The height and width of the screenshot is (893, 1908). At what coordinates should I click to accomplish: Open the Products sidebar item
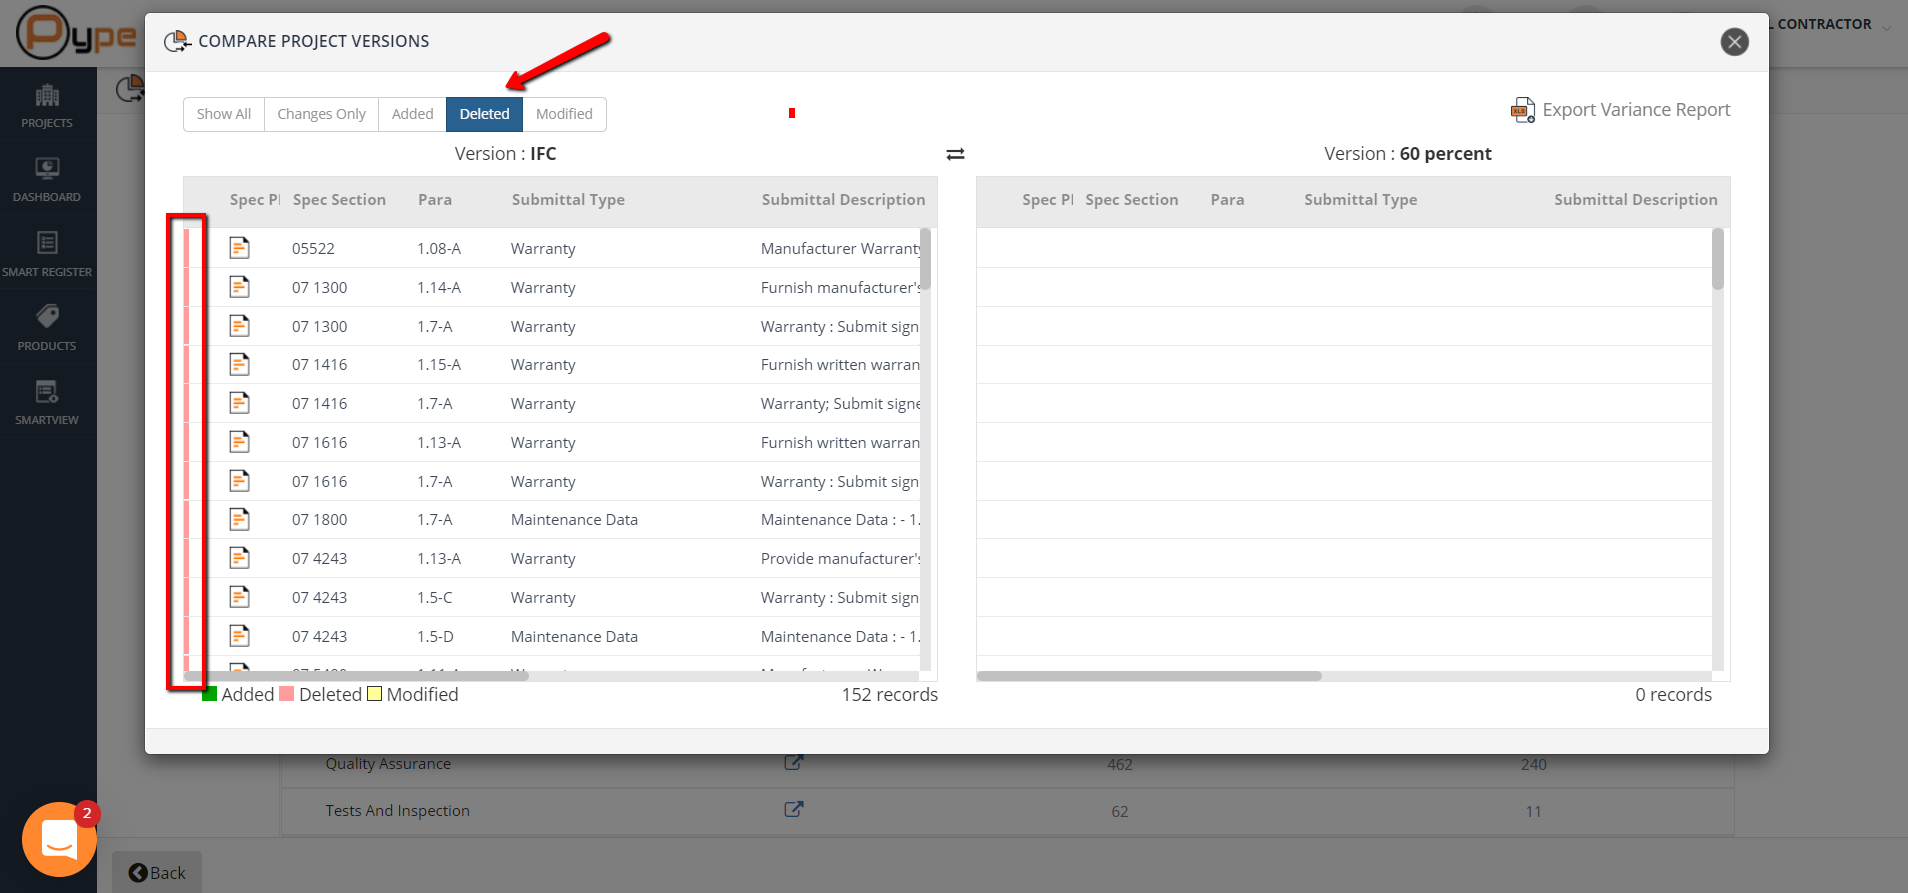pos(47,329)
